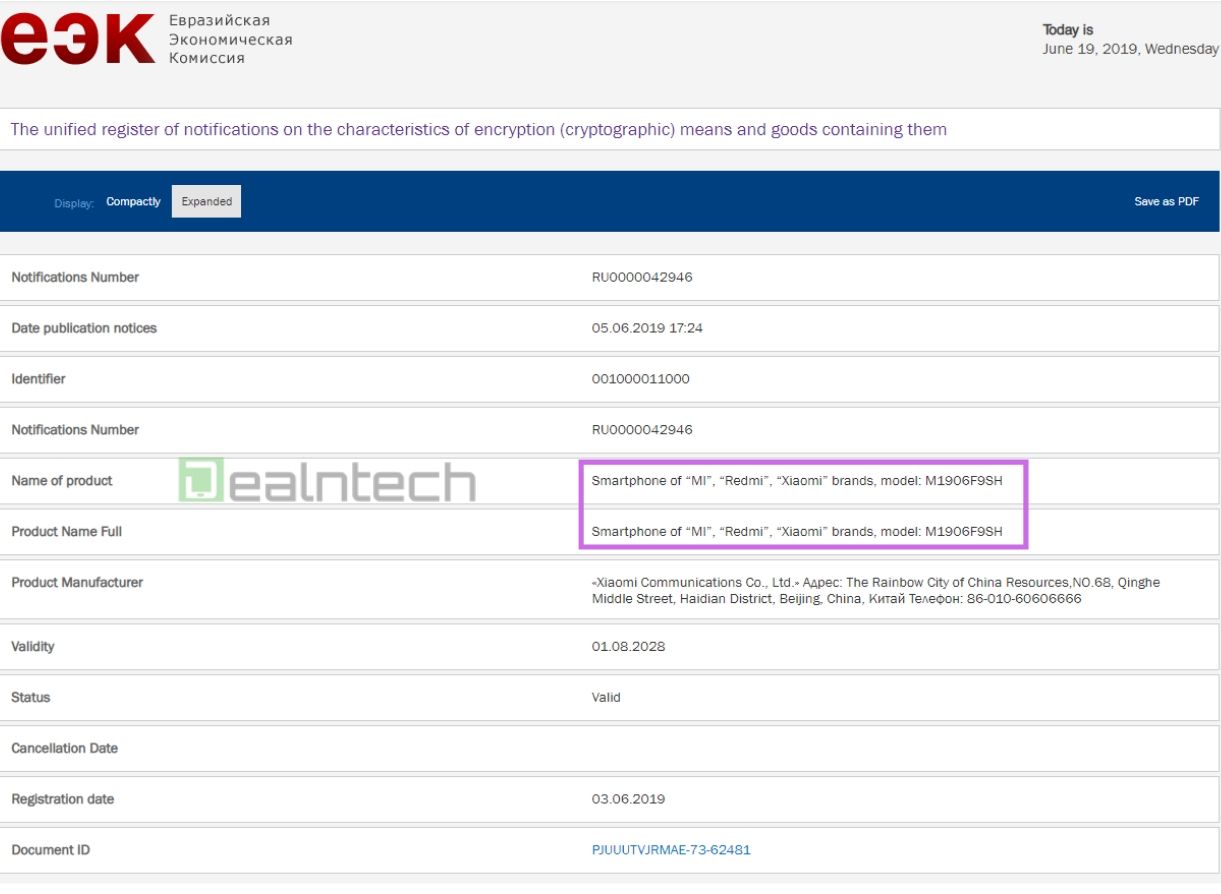Select validity date 01.08.2028
The width and height of the screenshot is (1221, 894).
628,647
